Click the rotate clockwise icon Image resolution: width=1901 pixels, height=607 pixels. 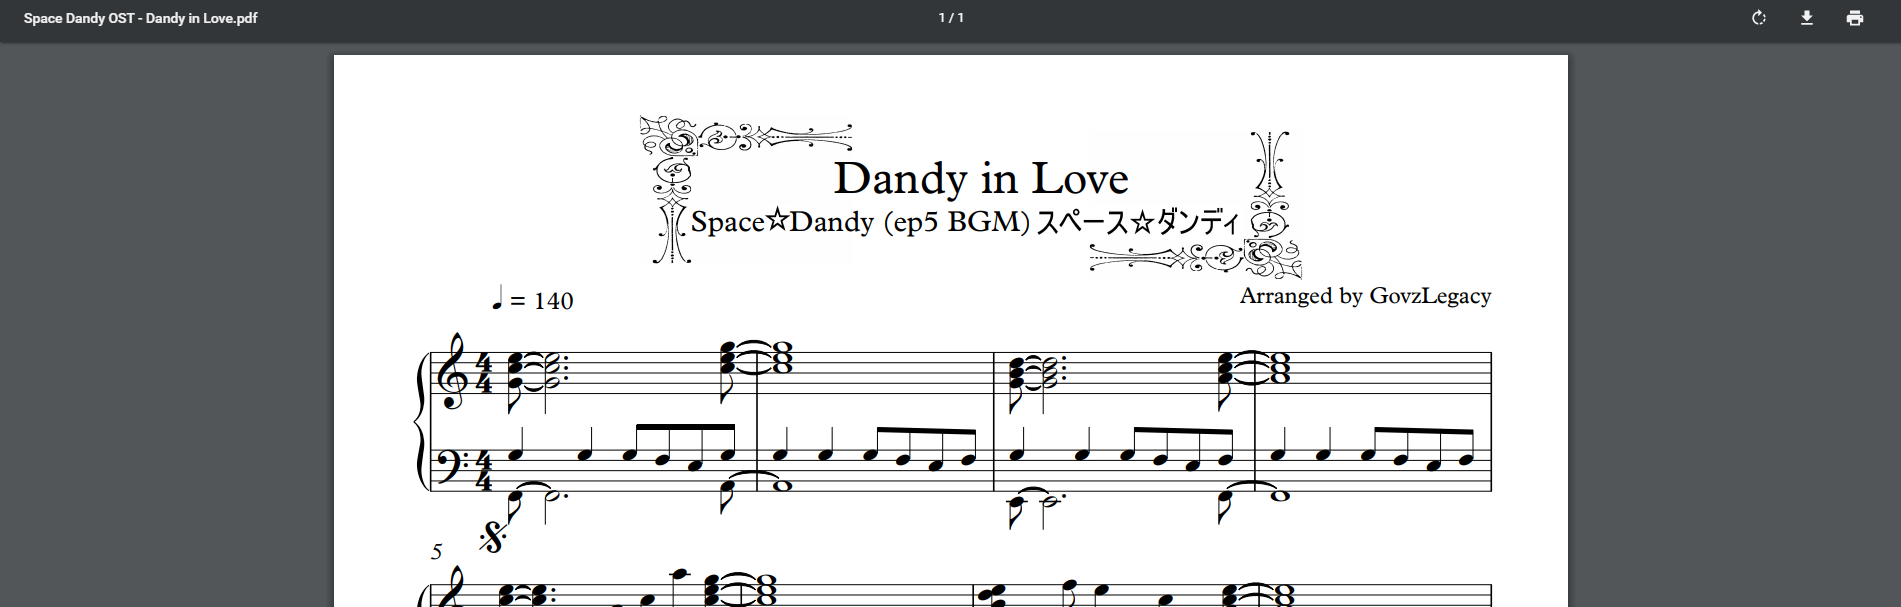pyautogui.click(x=1759, y=18)
